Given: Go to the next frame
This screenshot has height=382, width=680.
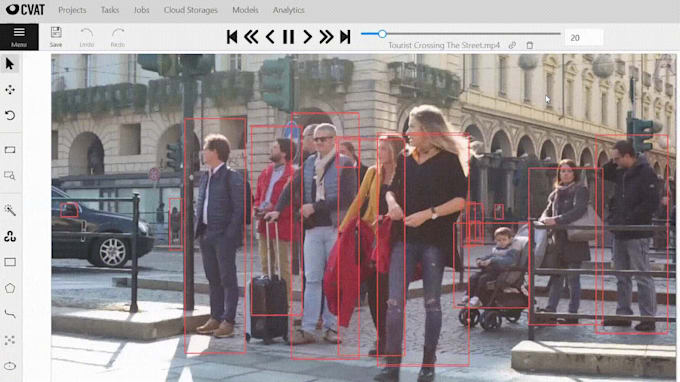Looking at the screenshot, I should point(307,37).
